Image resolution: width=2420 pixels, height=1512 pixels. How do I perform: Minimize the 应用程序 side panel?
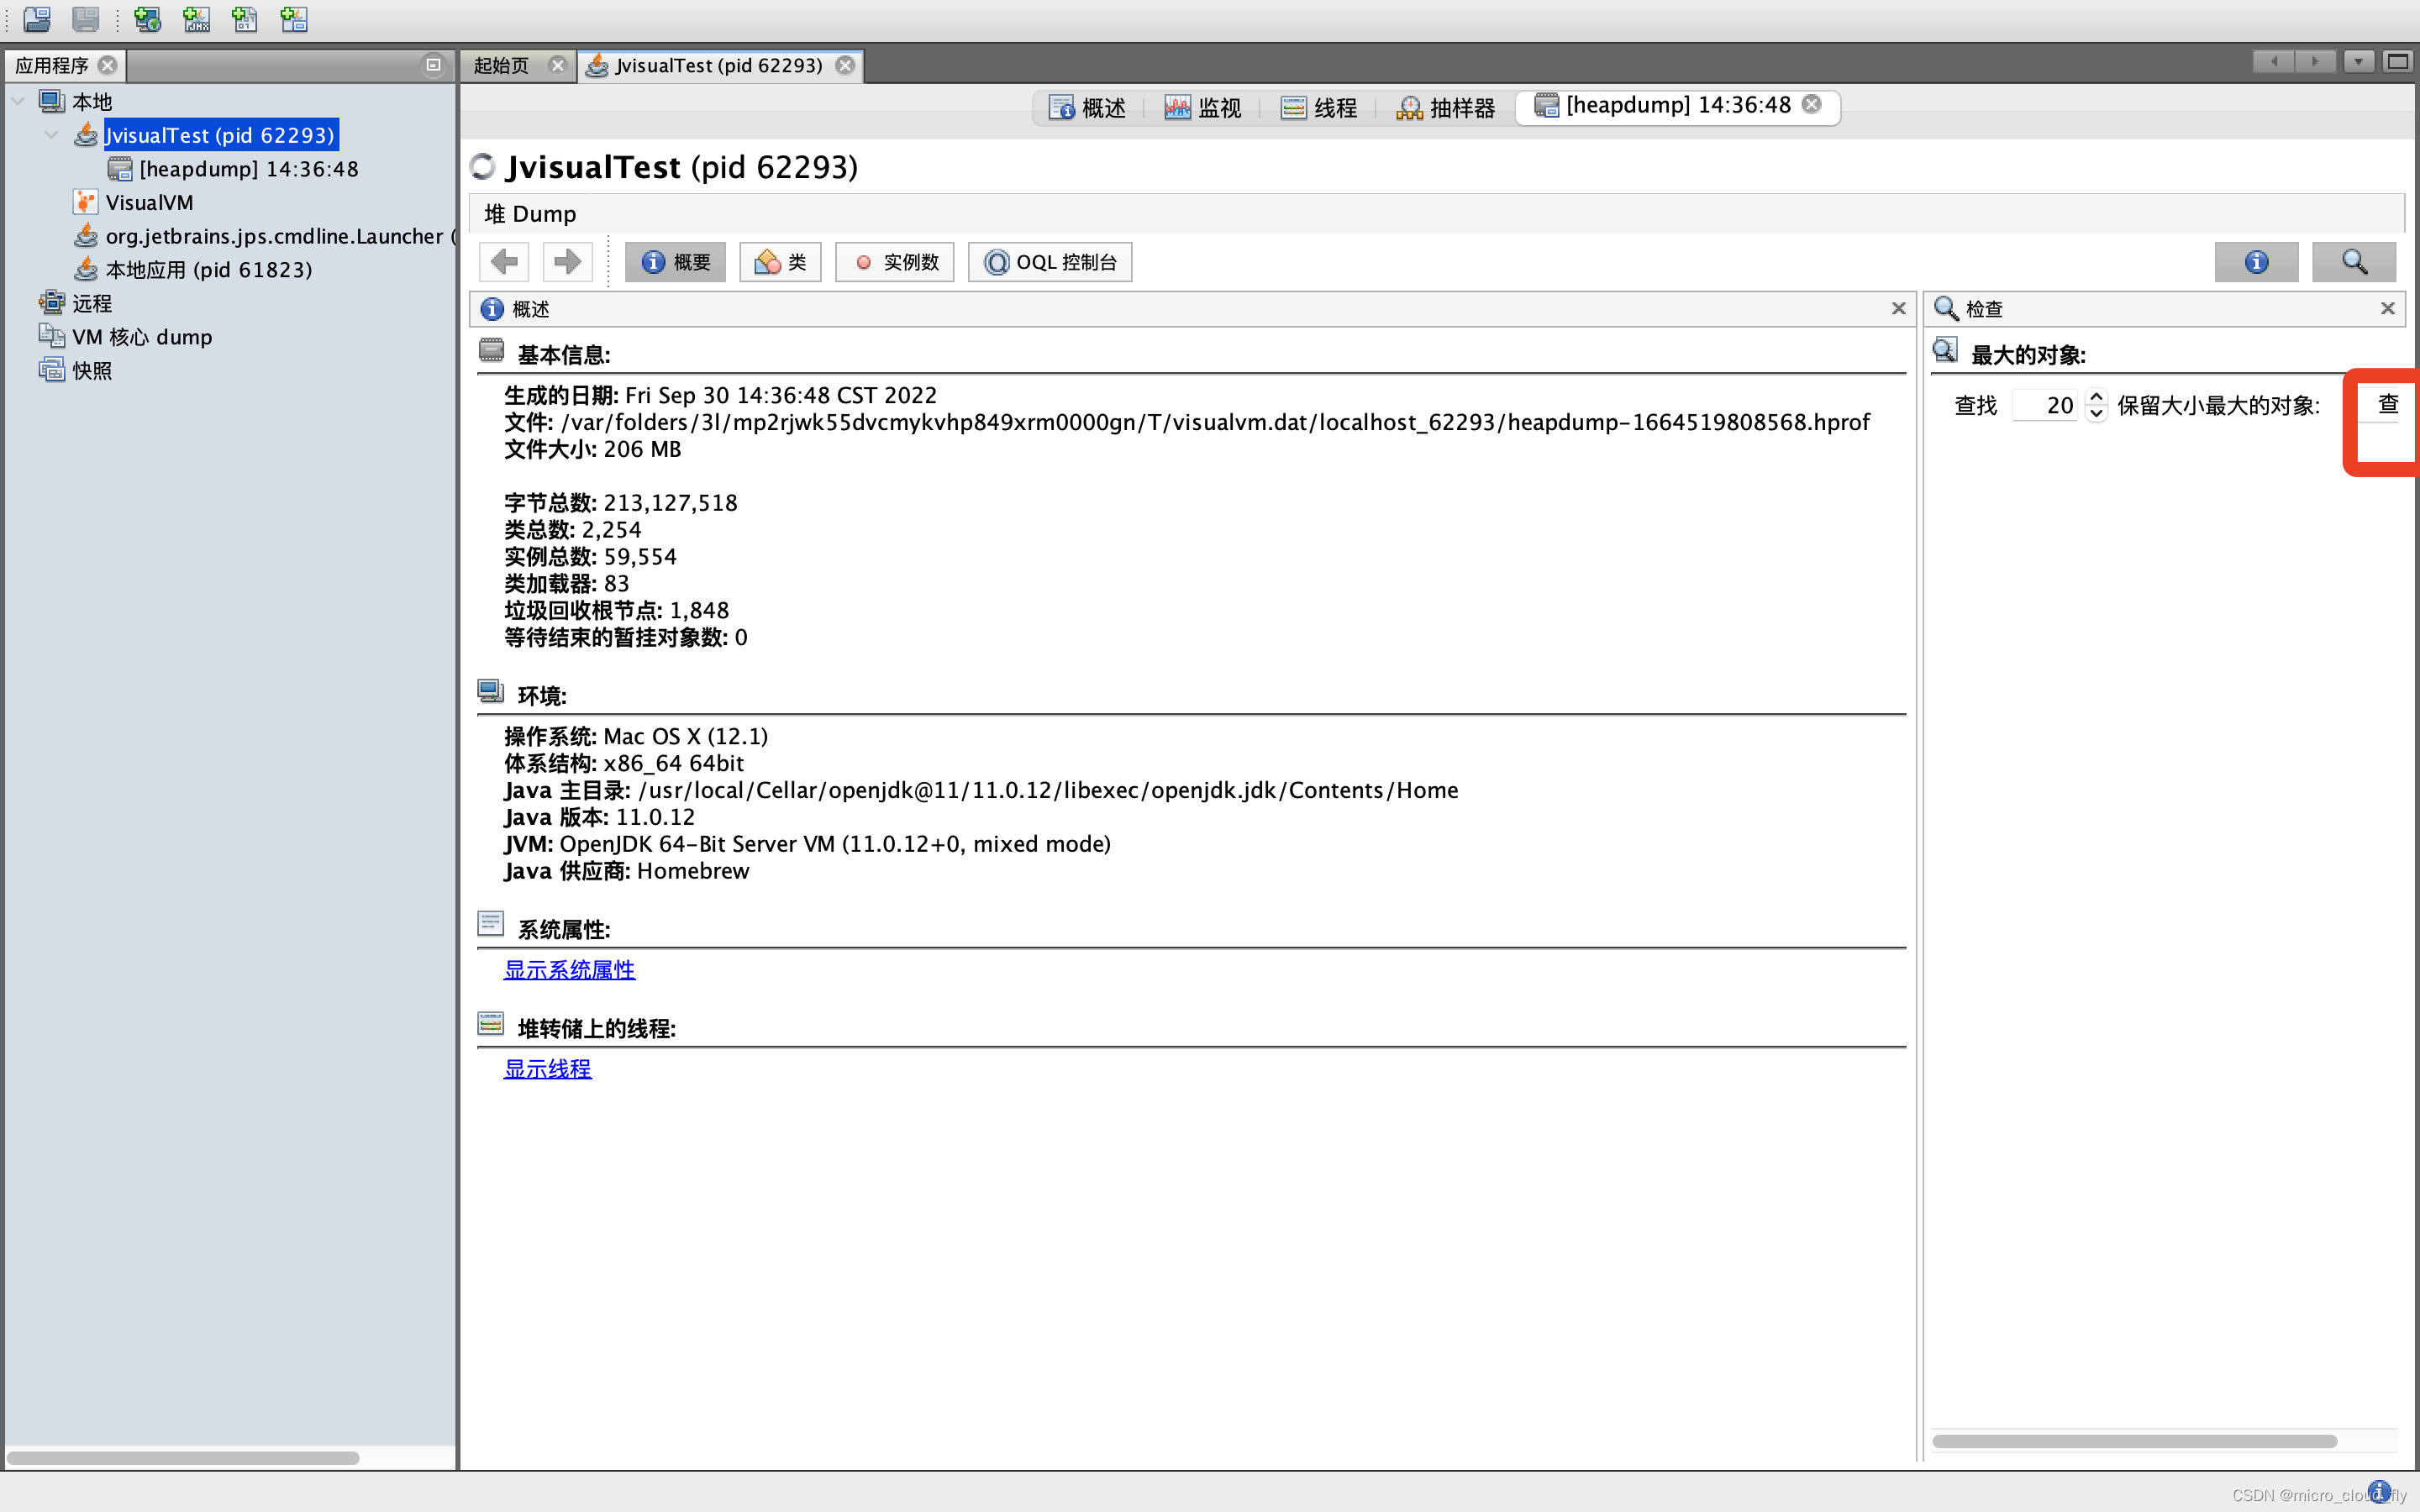433,65
